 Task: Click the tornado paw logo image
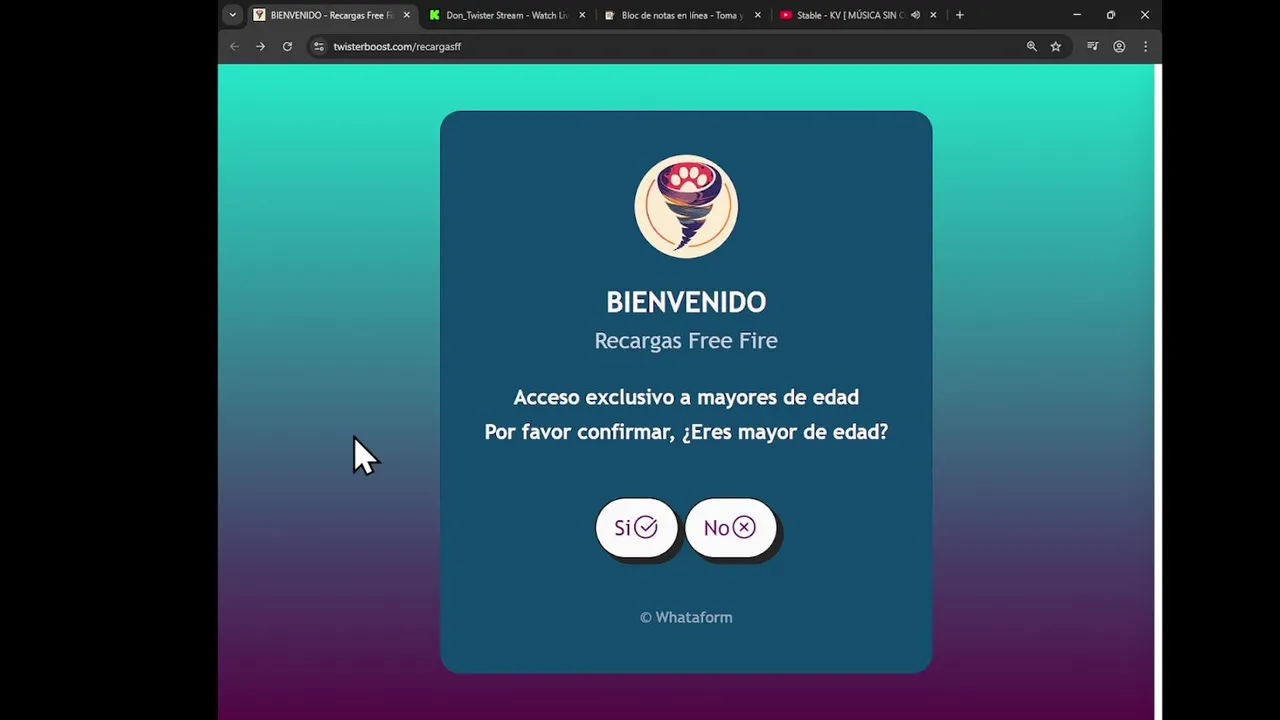pyautogui.click(x=686, y=206)
